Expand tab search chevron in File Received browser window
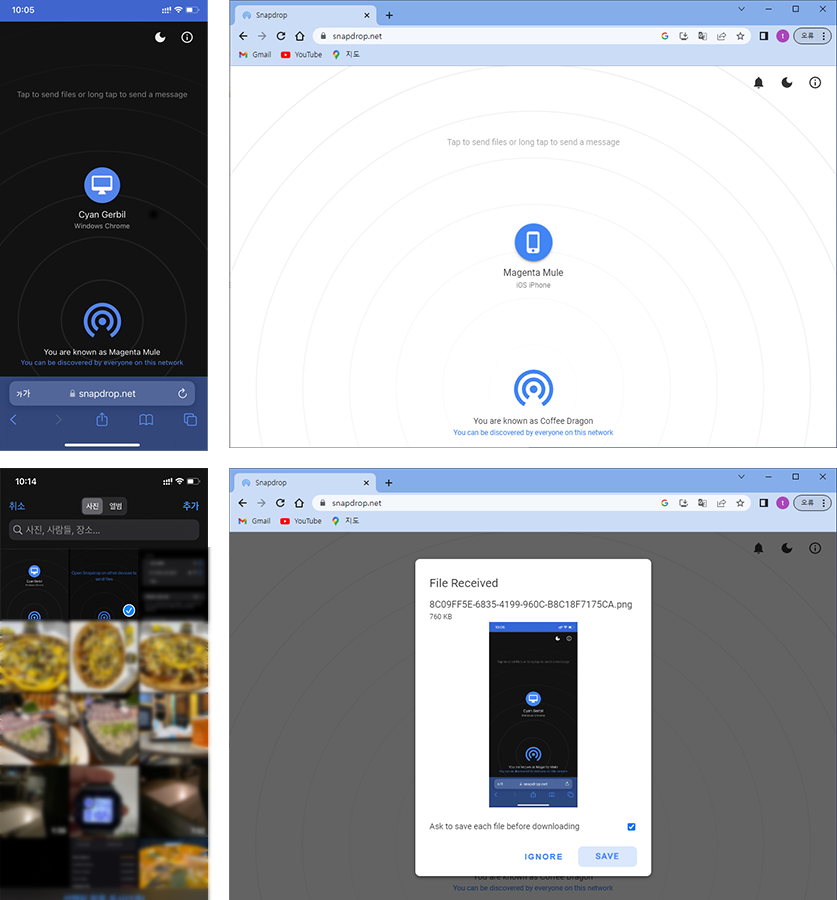 [742, 476]
